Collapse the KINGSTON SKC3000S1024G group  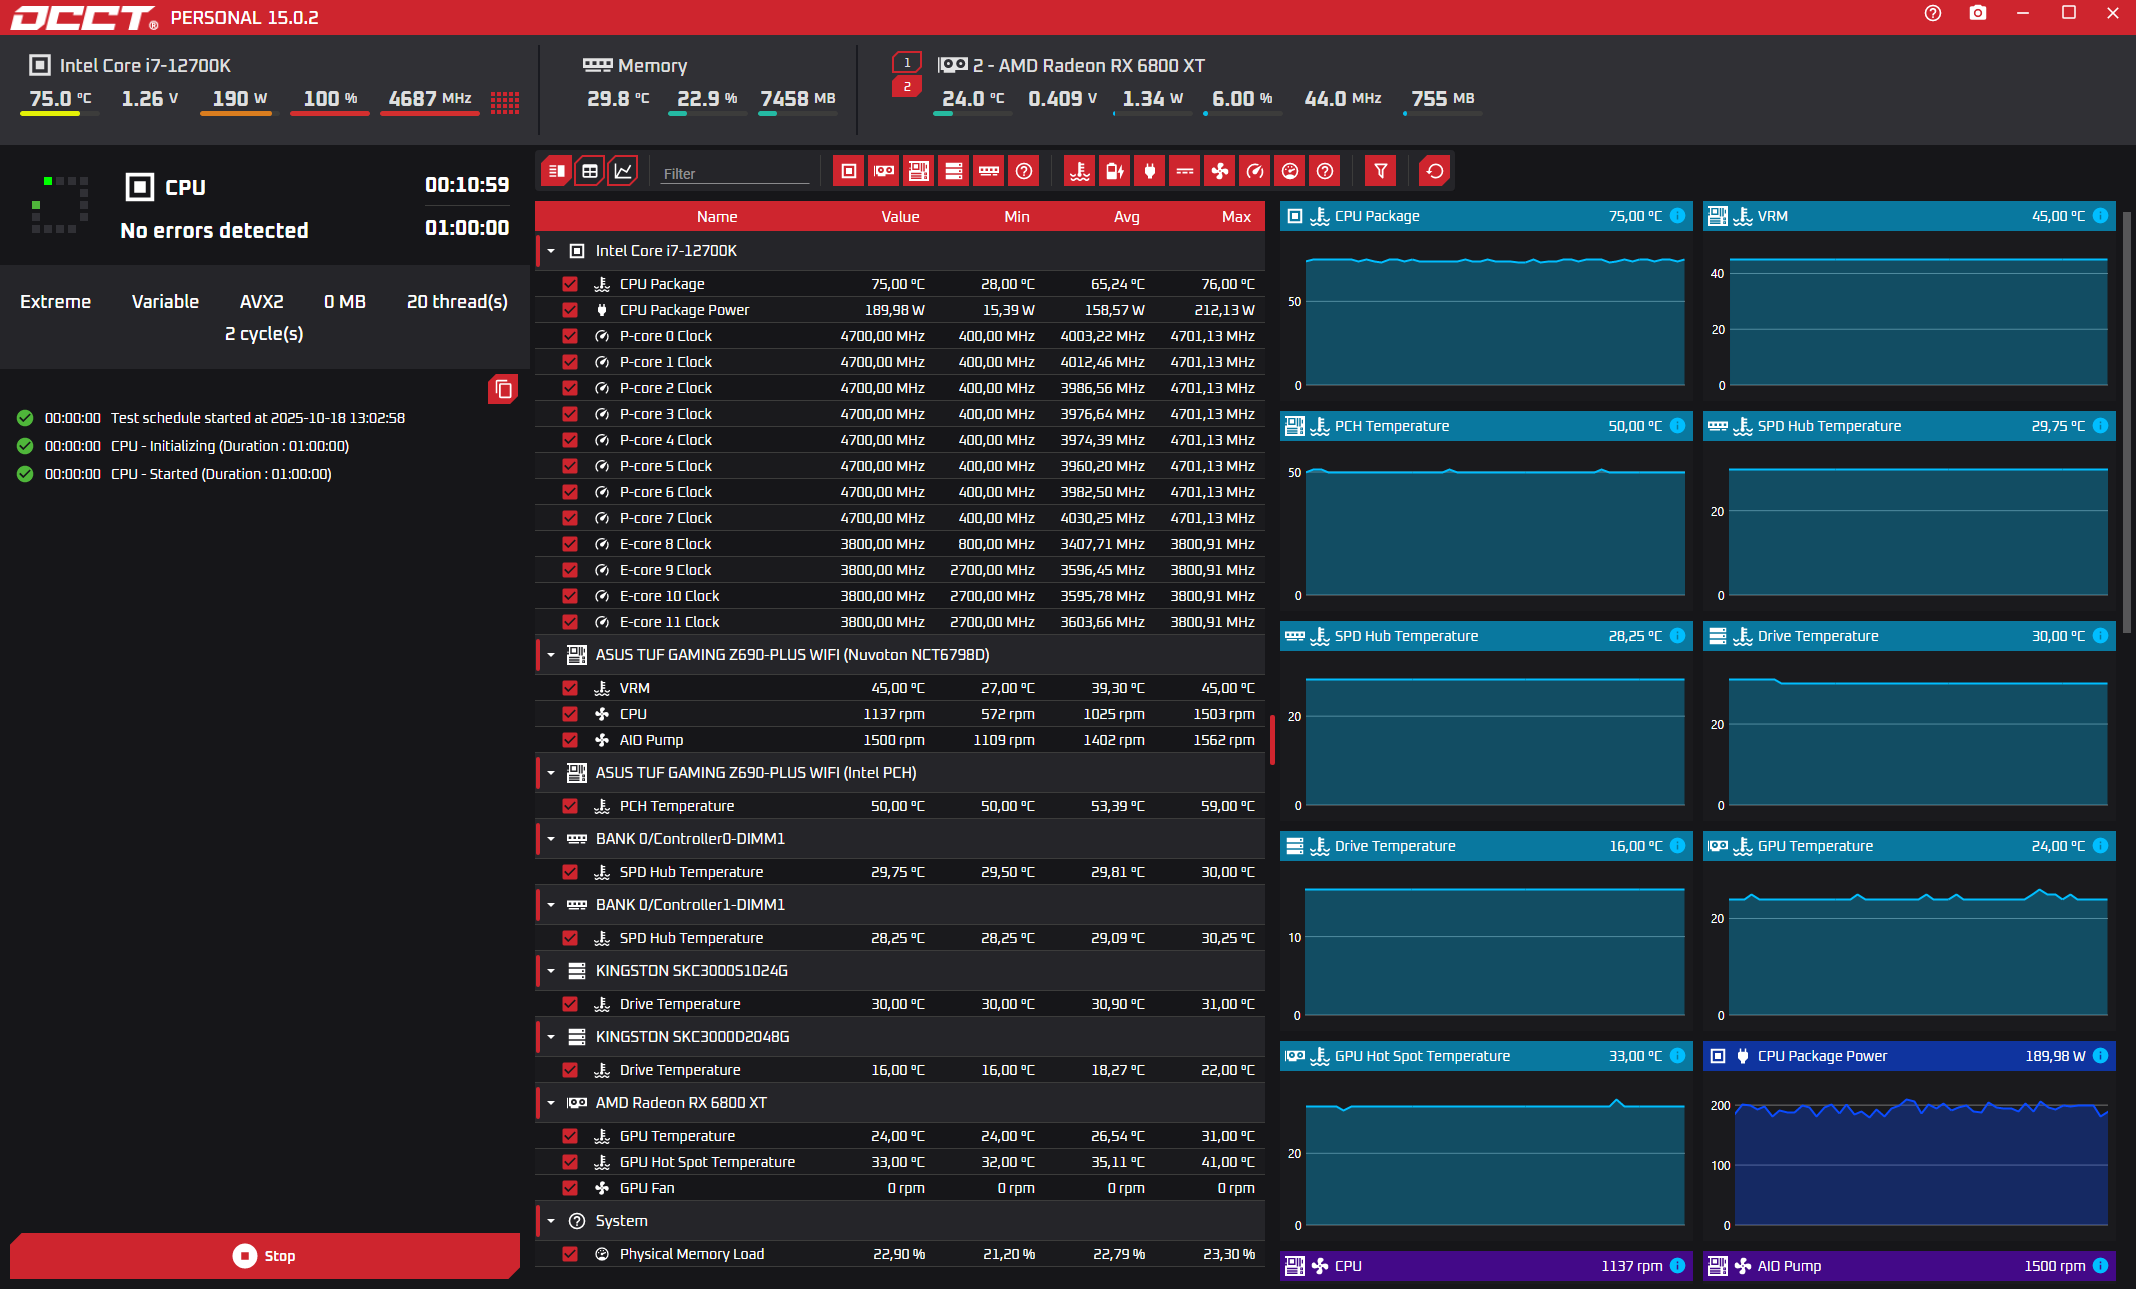click(551, 971)
